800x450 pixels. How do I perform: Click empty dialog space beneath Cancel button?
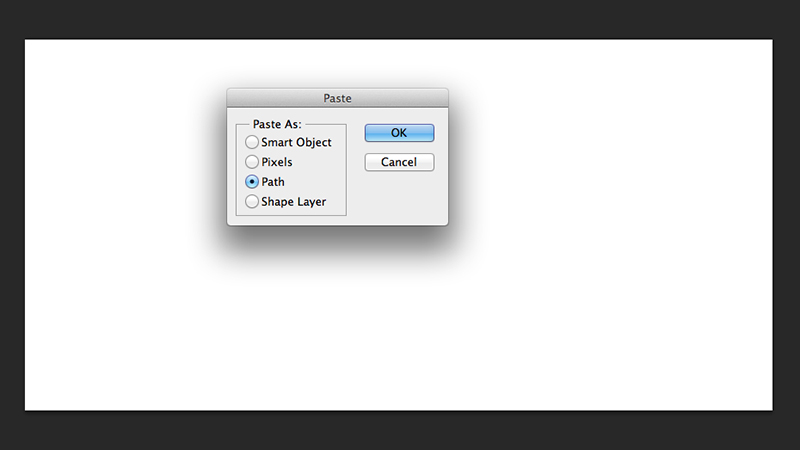399,198
